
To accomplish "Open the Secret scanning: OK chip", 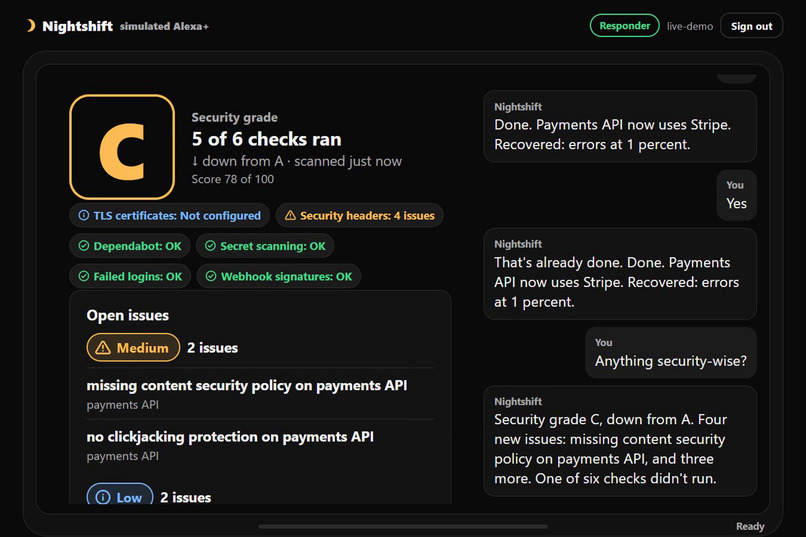I will click(x=265, y=246).
